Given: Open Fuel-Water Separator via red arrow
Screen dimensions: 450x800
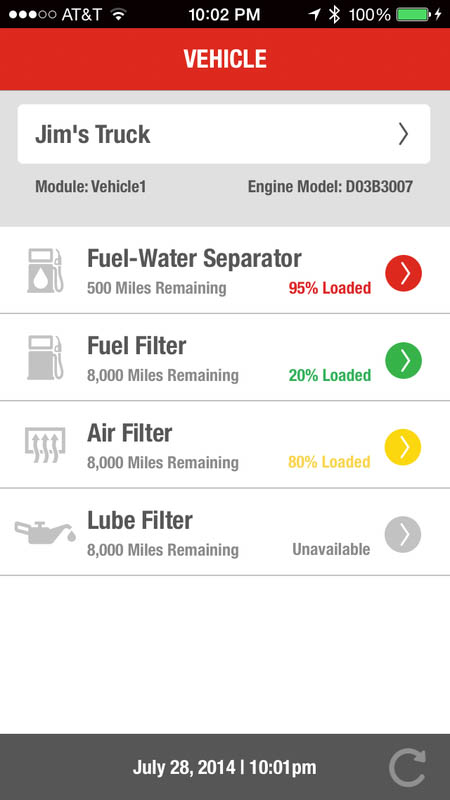Looking at the screenshot, I should point(403,273).
